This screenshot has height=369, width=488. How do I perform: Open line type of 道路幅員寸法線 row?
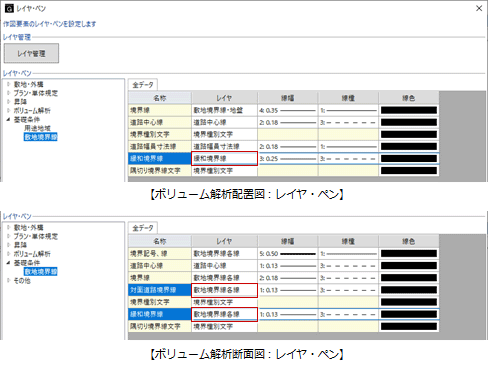coord(348,147)
